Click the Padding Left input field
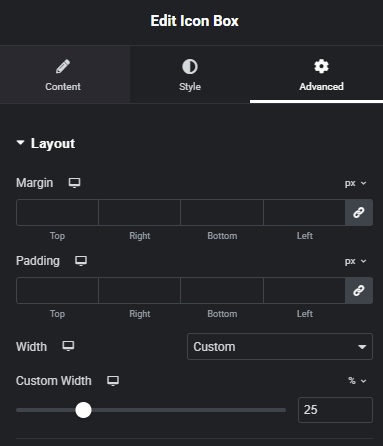The height and width of the screenshot is (446, 383). 304,290
